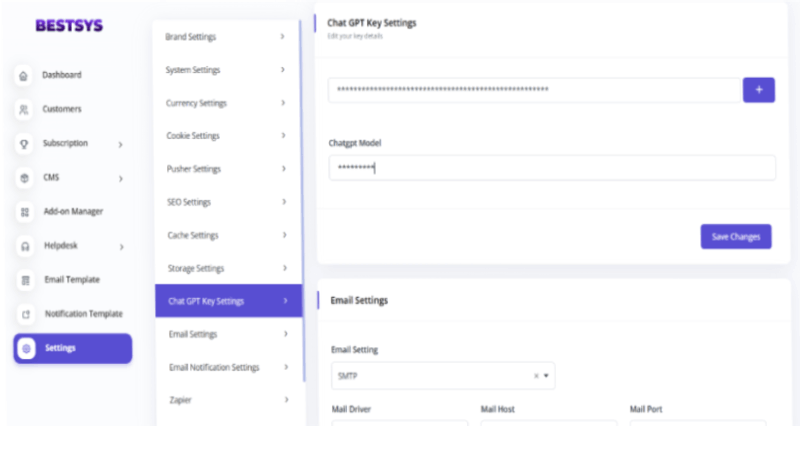Click the CMS icon in sidebar

(x=24, y=178)
